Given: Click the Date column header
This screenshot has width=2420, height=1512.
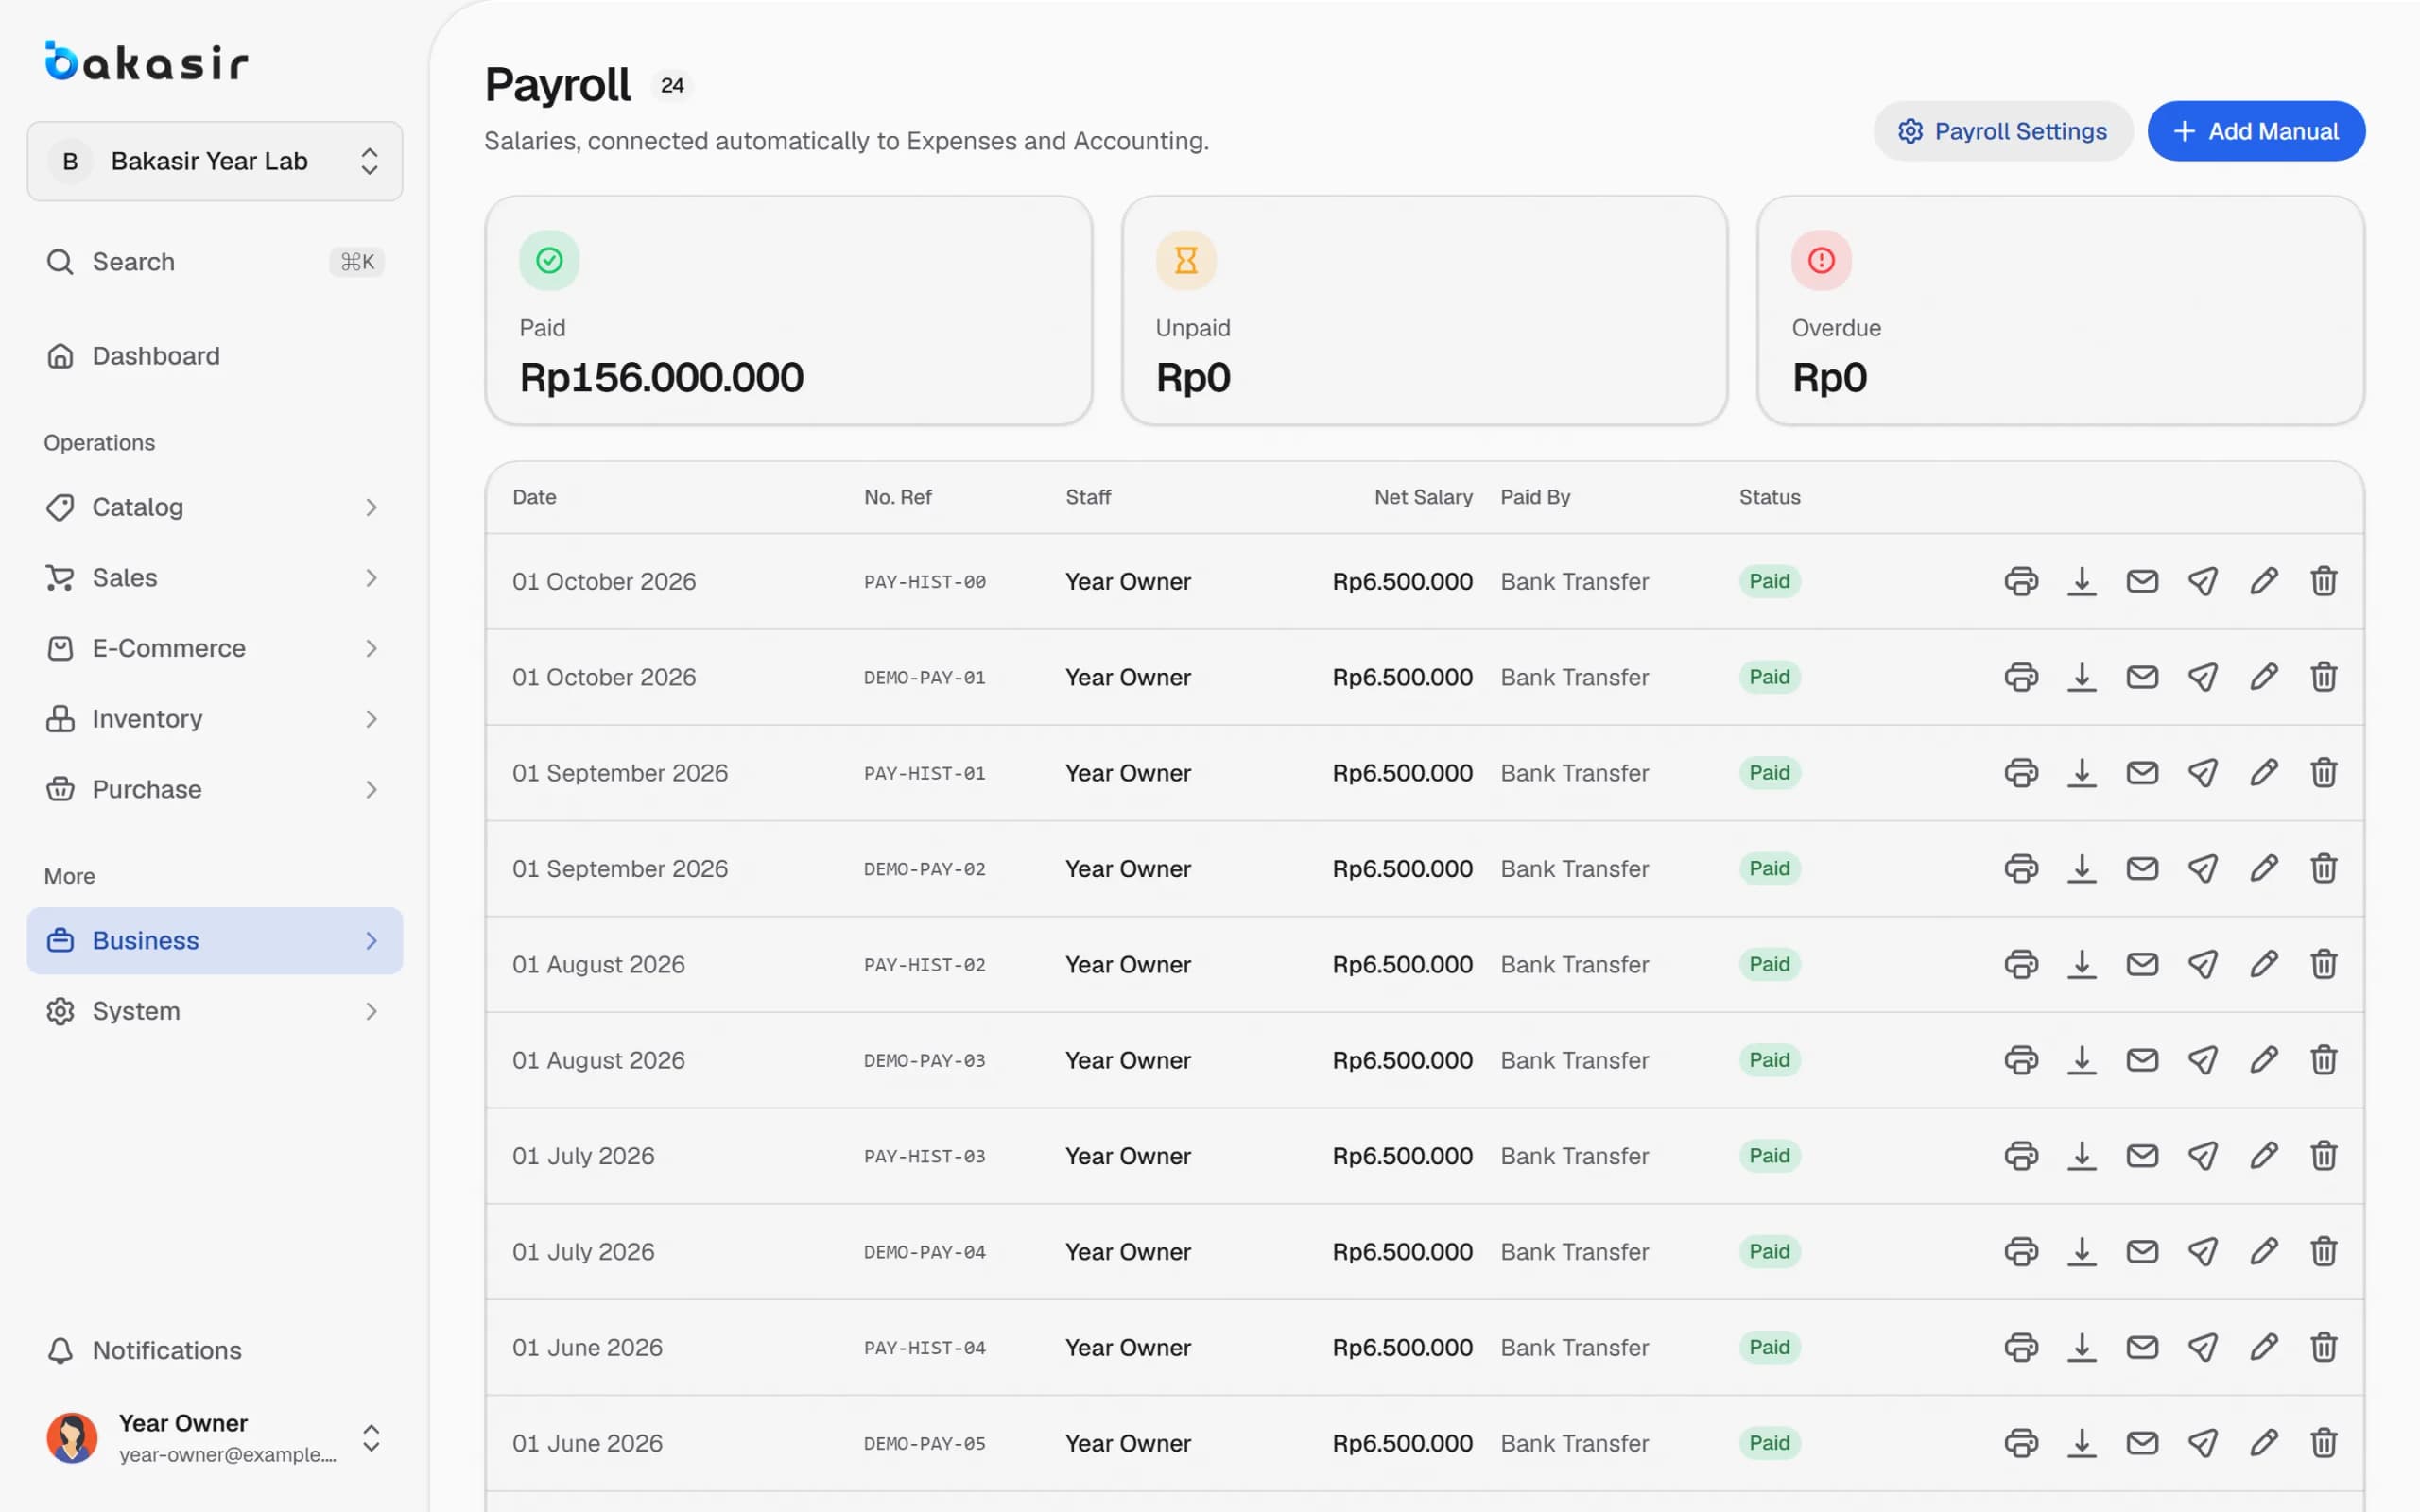Looking at the screenshot, I should point(534,497).
